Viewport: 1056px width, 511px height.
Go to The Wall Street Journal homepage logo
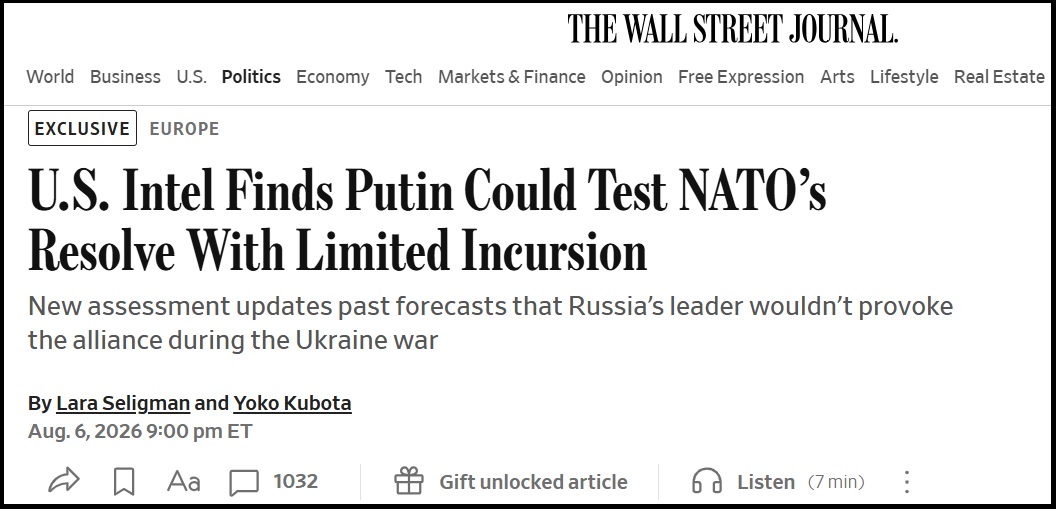pyautogui.click(x=733, y=29)
